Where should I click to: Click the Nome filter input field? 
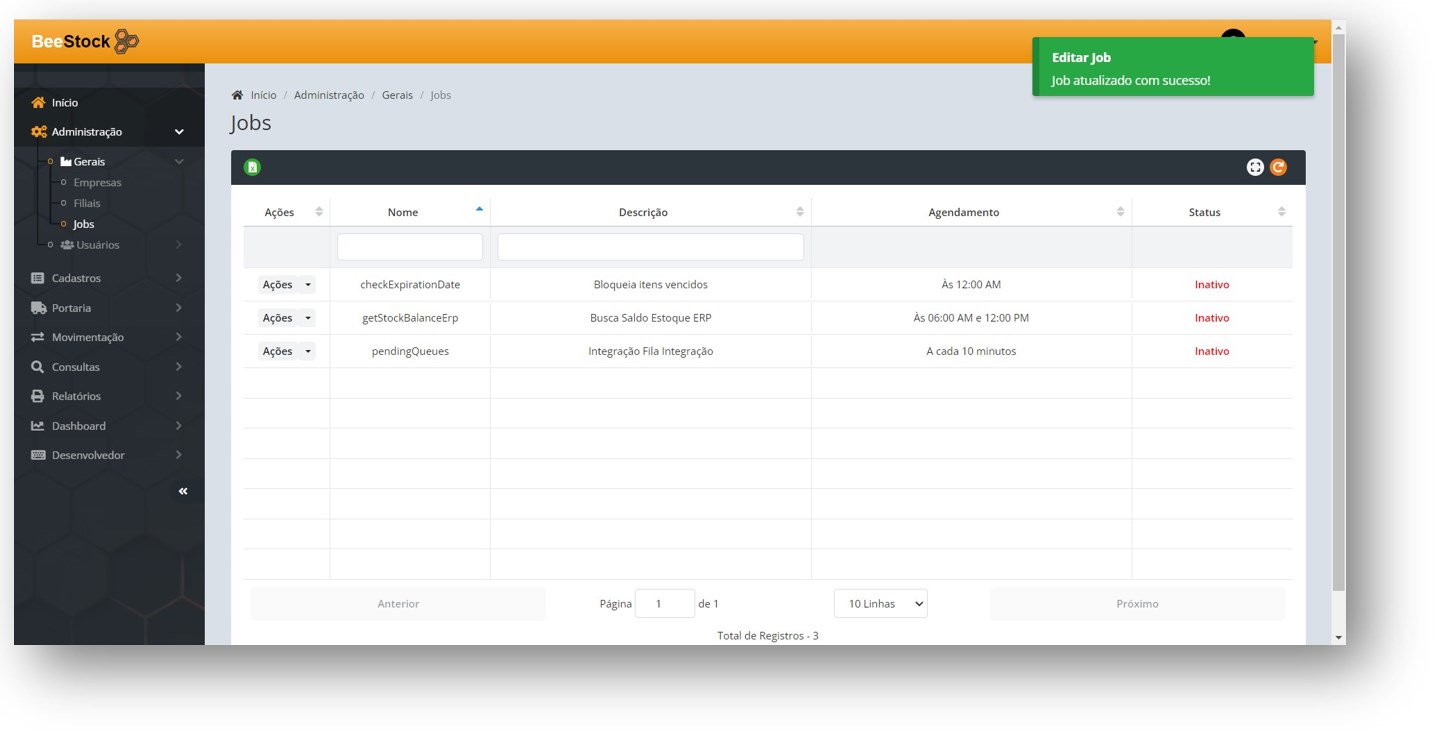point(410,247)
